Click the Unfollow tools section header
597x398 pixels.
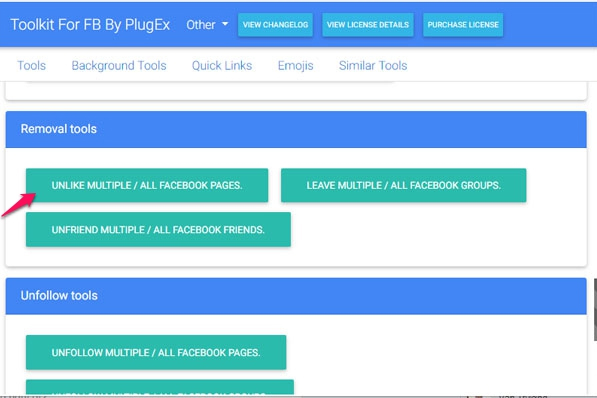point(296,296)
